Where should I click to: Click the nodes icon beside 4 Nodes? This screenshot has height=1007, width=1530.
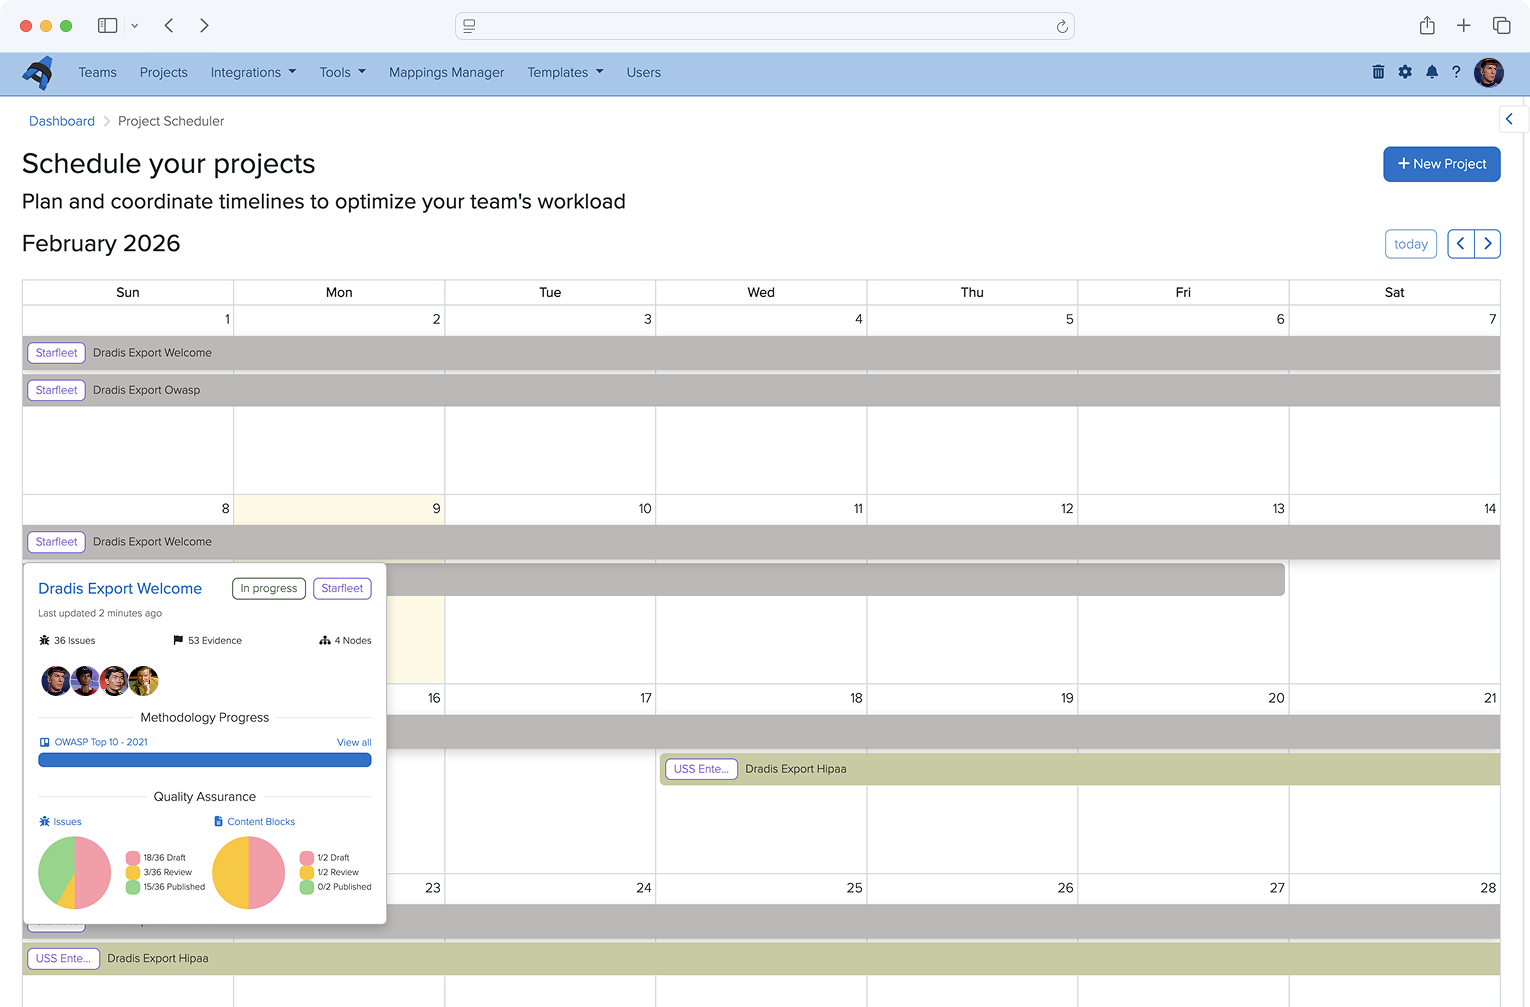click(x=326, y=640)
